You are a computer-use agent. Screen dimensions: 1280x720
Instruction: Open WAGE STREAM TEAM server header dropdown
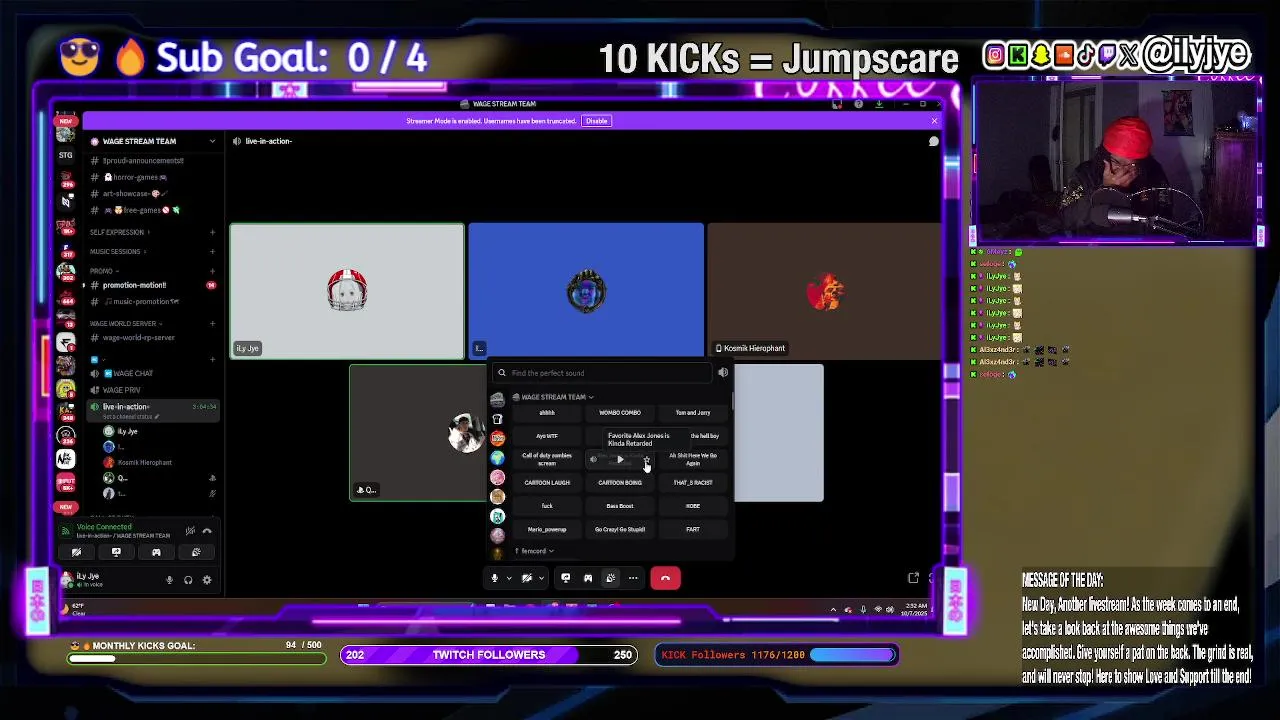[x=152, y=141]
